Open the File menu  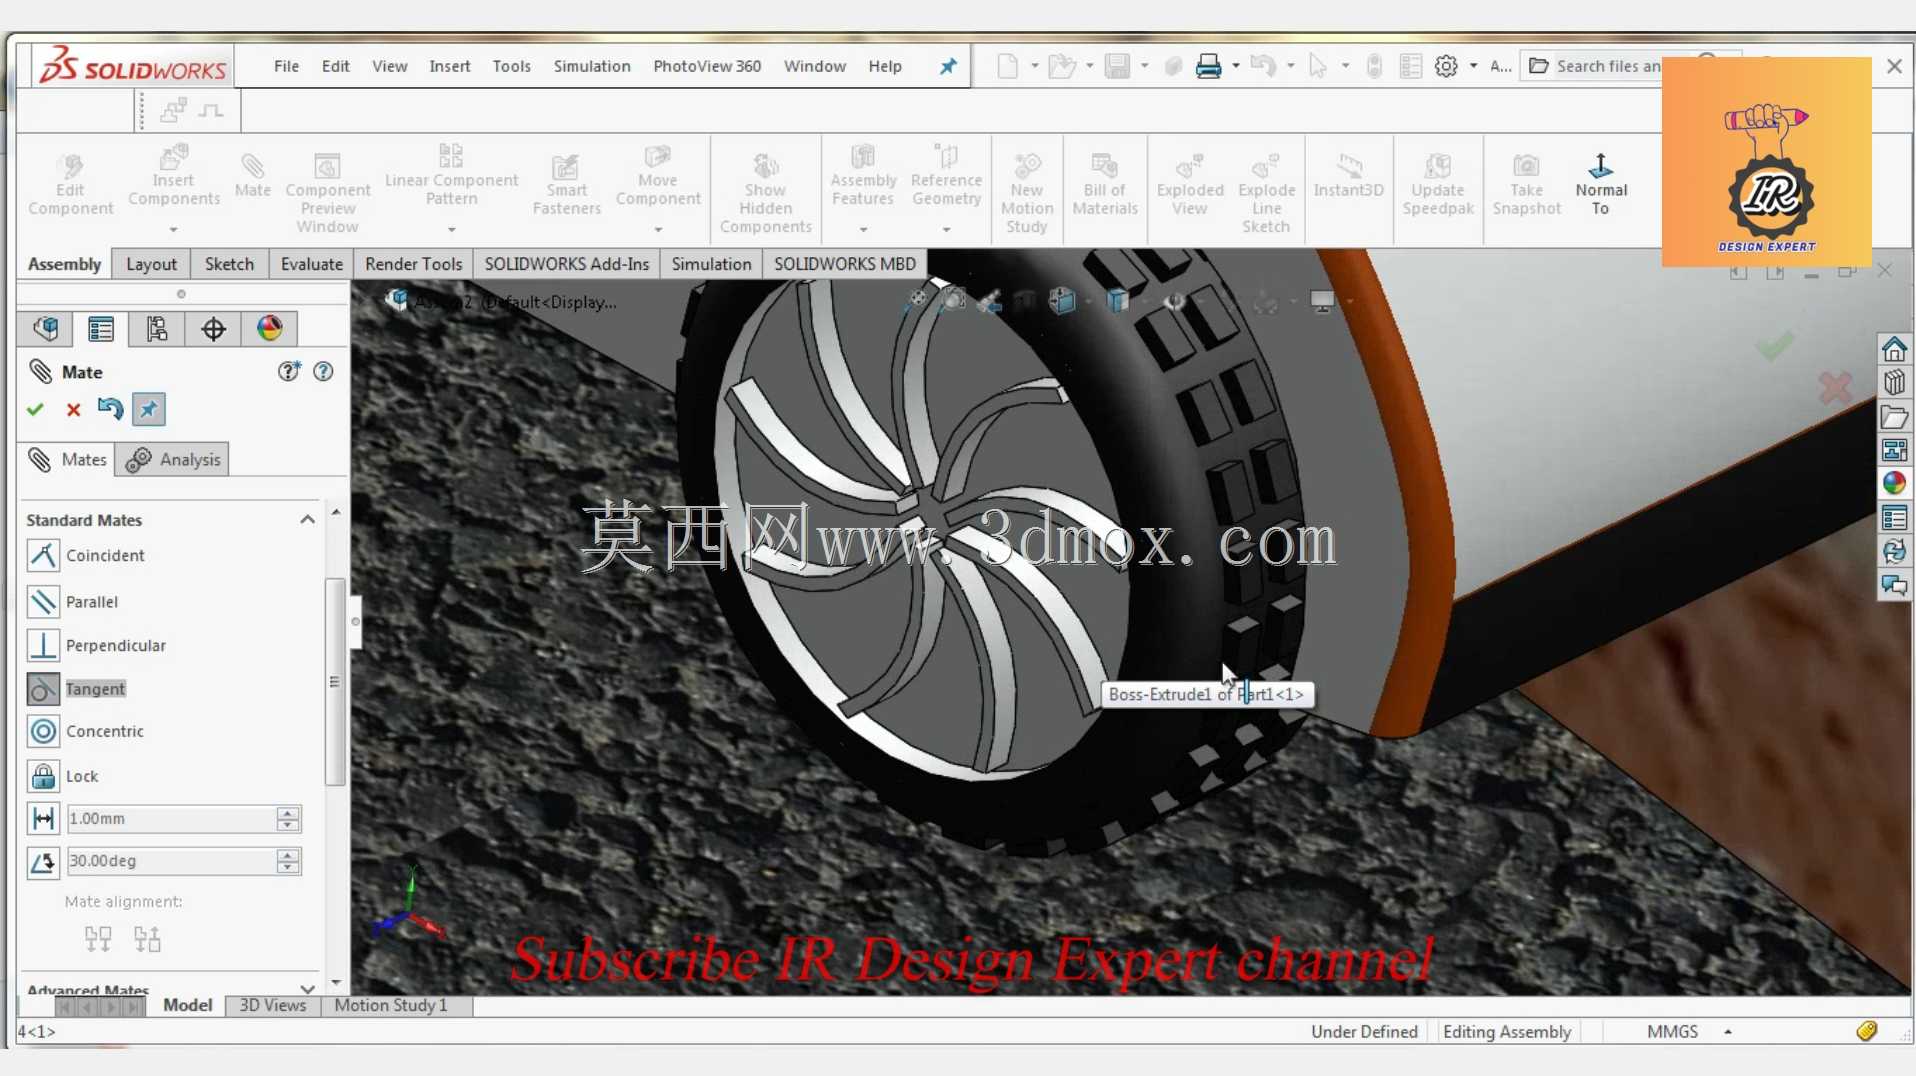286,66
